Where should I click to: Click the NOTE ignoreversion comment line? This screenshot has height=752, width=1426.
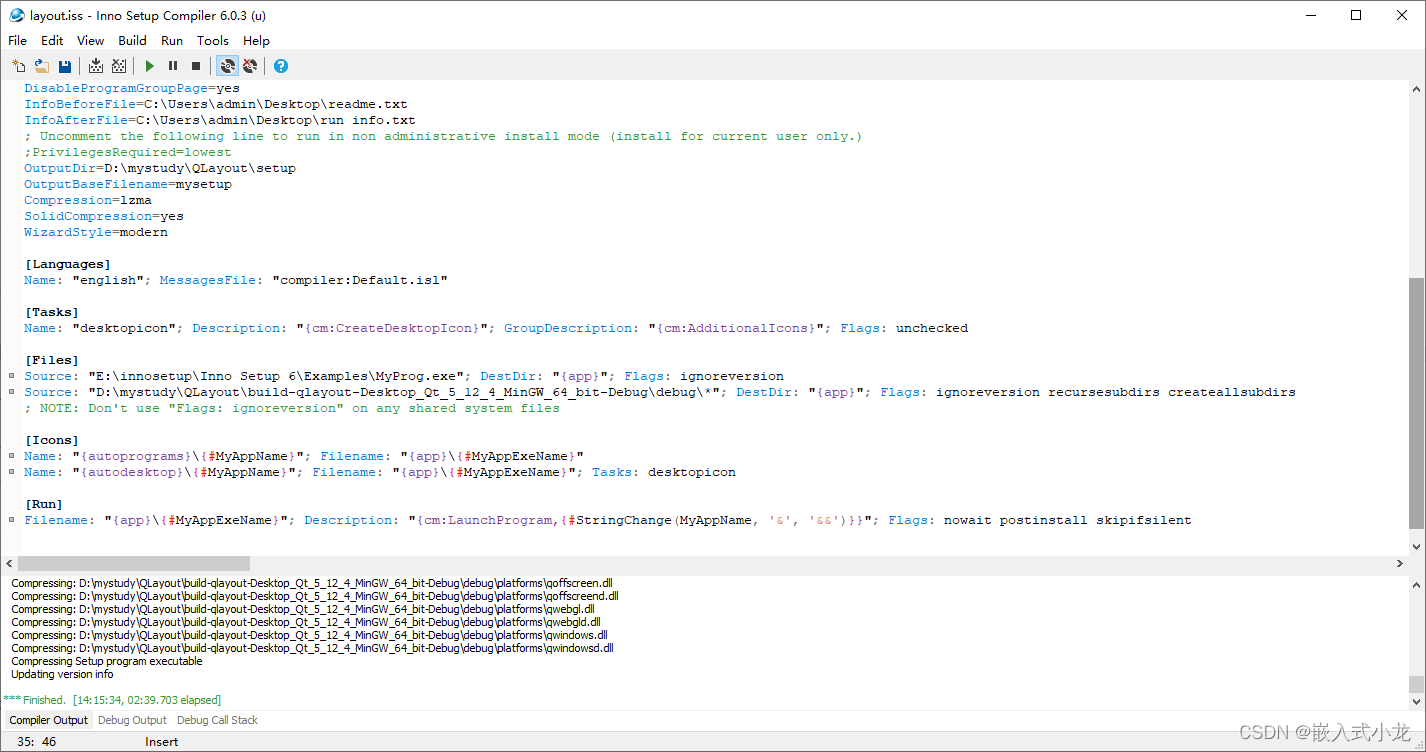click(x=292, y=408)
